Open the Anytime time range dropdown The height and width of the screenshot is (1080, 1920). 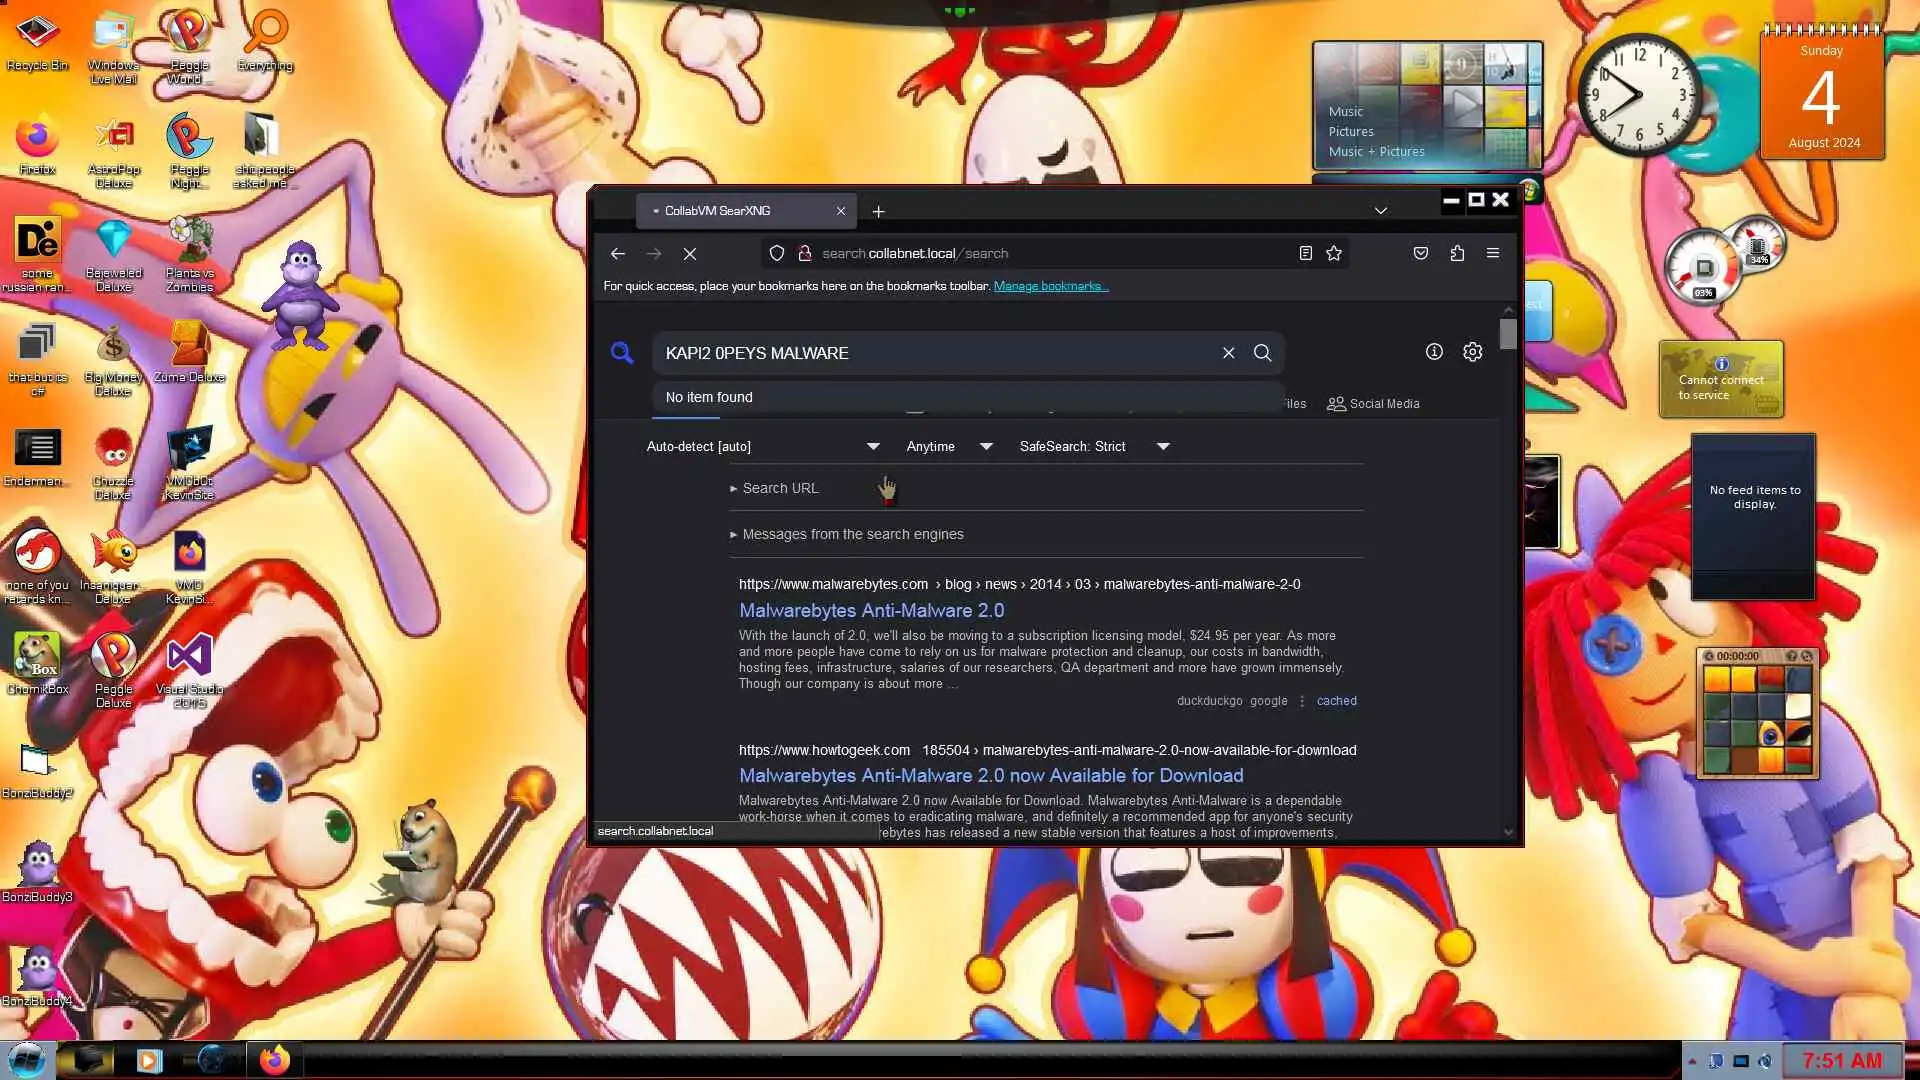pos(949,447)
